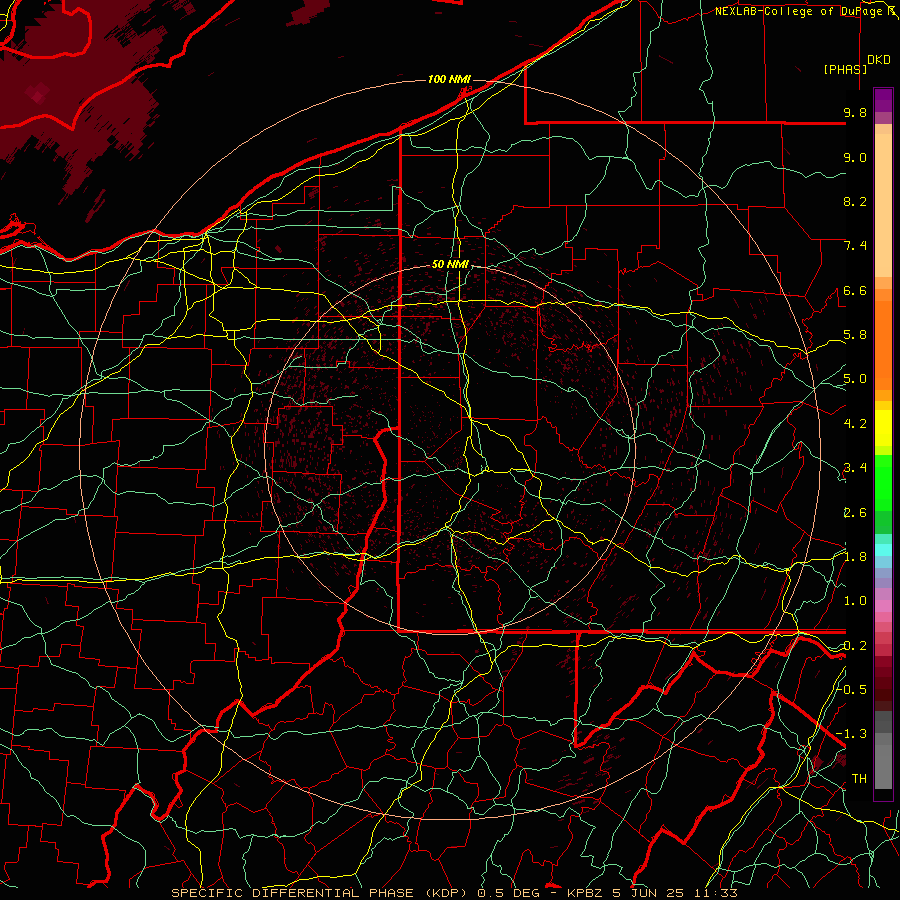Click the 8.2 value on the color scale

855,201
